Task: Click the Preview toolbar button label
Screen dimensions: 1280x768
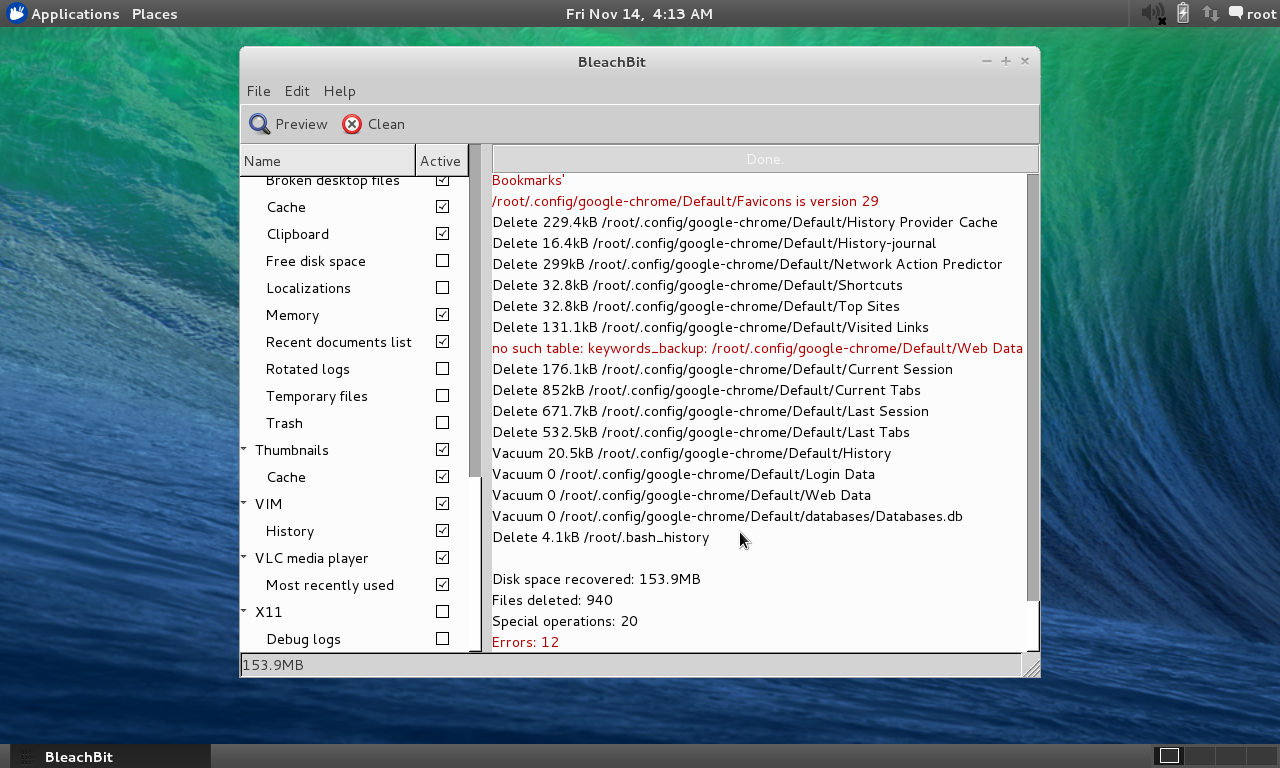Action: click(301, 124)
